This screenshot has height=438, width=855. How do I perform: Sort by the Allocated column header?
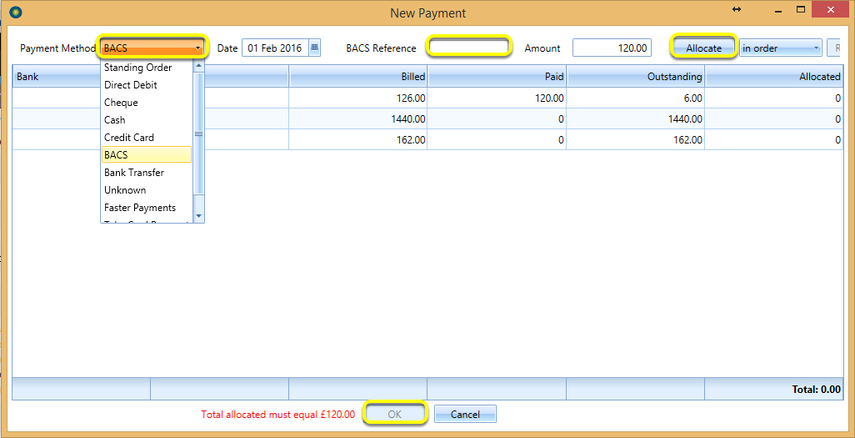click(x=774, y=76)
